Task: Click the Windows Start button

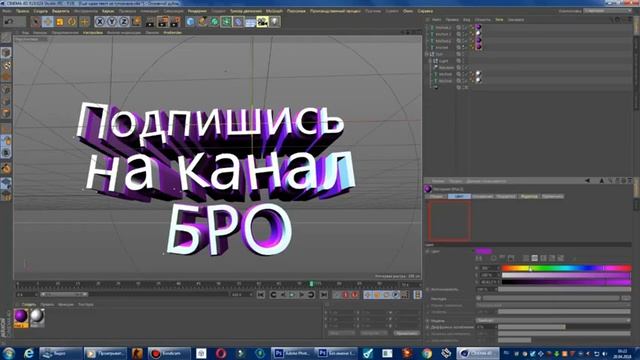Action: click(9, 353)
